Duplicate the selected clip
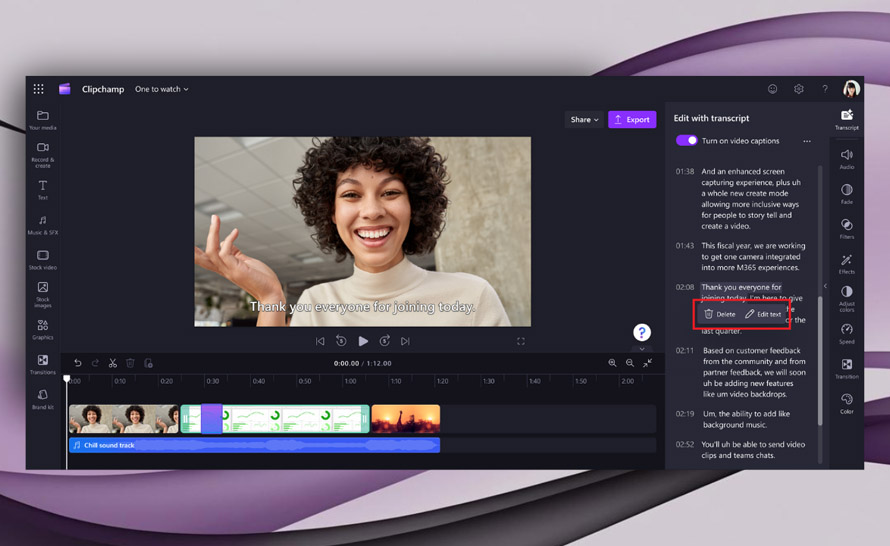Screen dimensions: 890x546 click(148, 363)
